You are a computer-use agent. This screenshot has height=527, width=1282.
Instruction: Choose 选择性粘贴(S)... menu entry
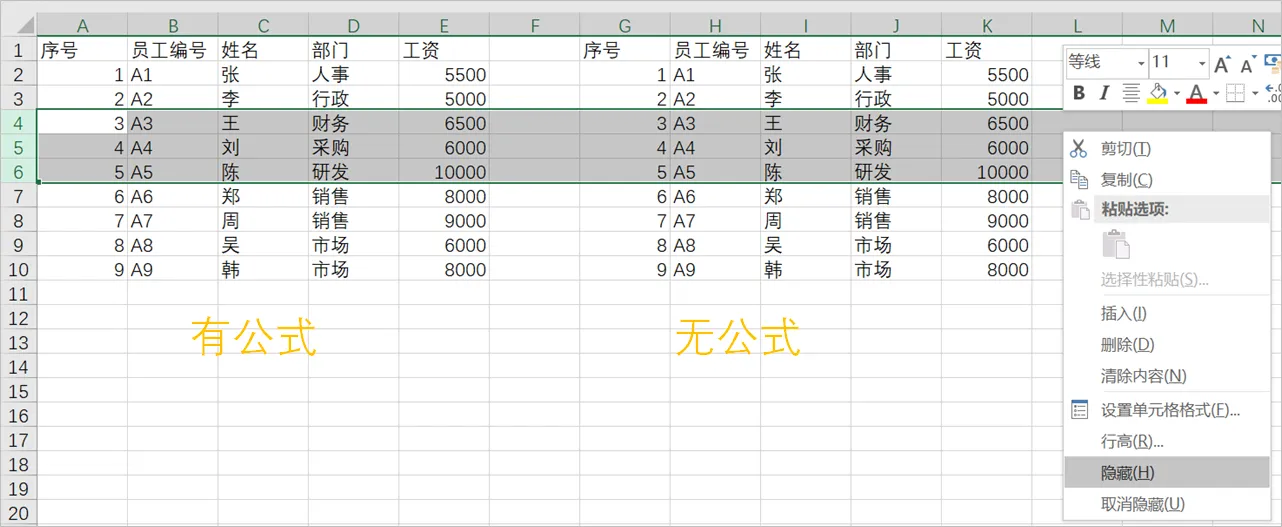coord(1167,279)
